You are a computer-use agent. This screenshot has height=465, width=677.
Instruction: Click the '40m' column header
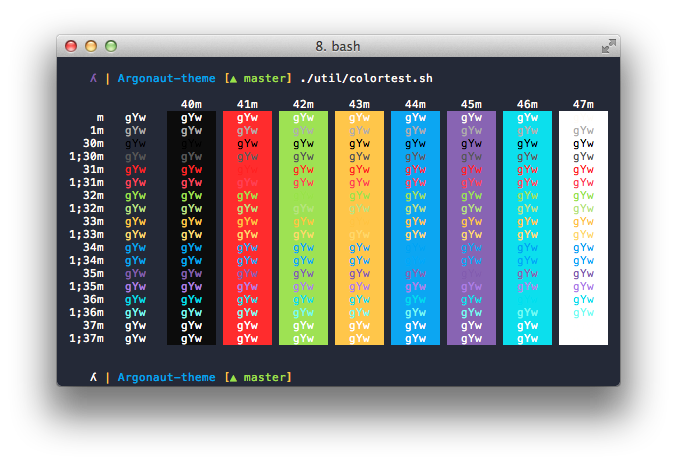point(191,104)
